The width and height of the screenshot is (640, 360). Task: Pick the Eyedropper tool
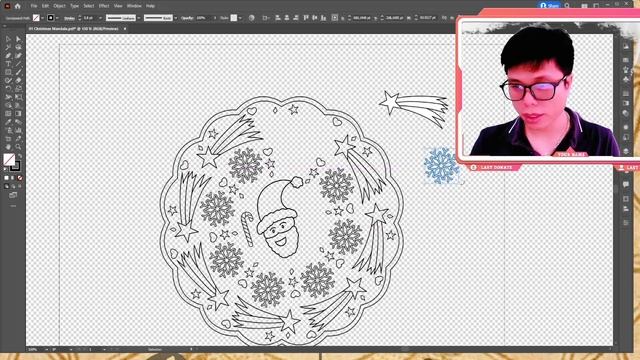tap(8, 122)
